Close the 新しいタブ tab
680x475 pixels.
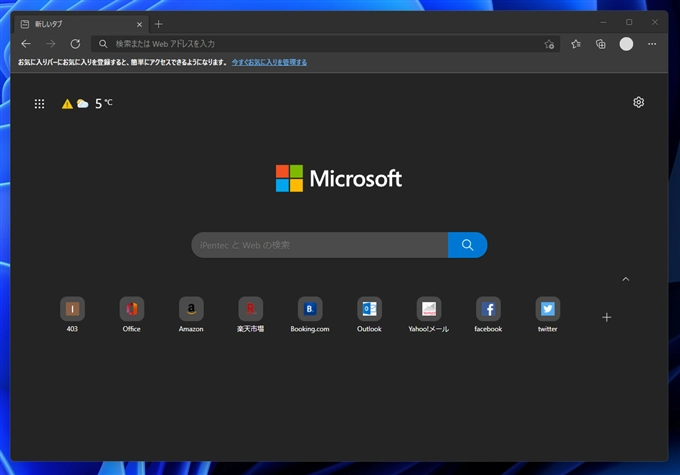(x=139, y=25)
